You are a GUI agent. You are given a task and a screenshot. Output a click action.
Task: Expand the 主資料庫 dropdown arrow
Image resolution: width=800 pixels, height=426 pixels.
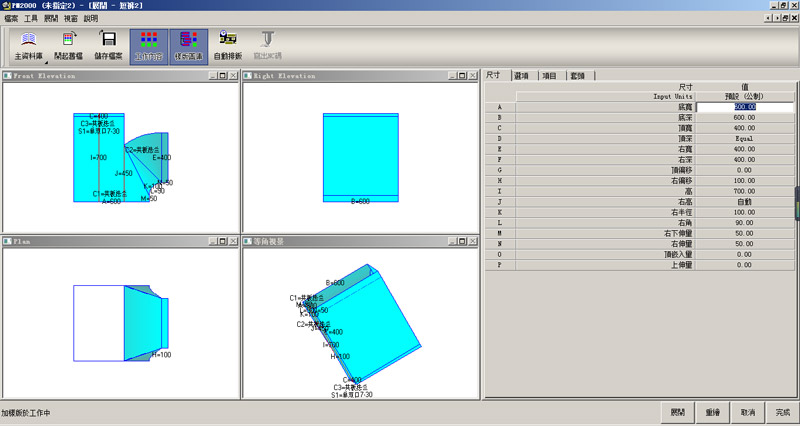(x=46, y=63)
